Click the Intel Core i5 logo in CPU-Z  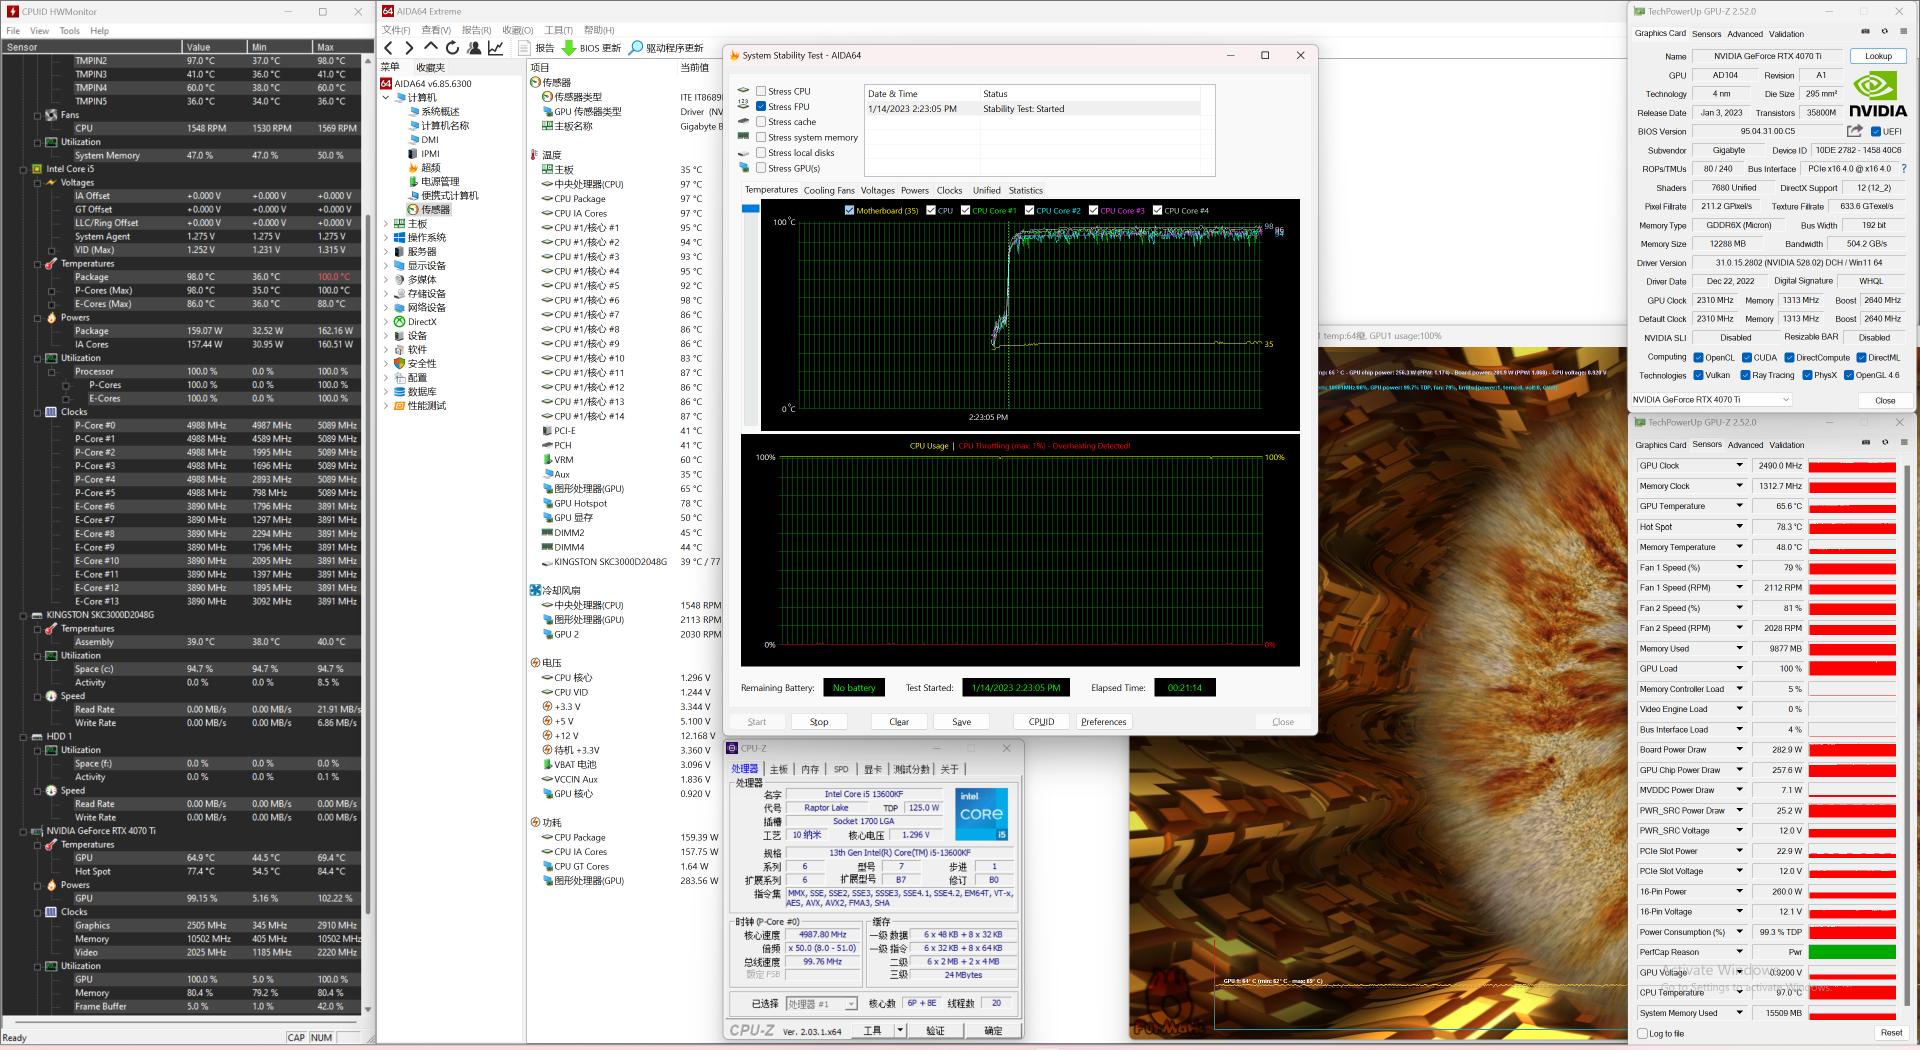(x=981, y=814)
